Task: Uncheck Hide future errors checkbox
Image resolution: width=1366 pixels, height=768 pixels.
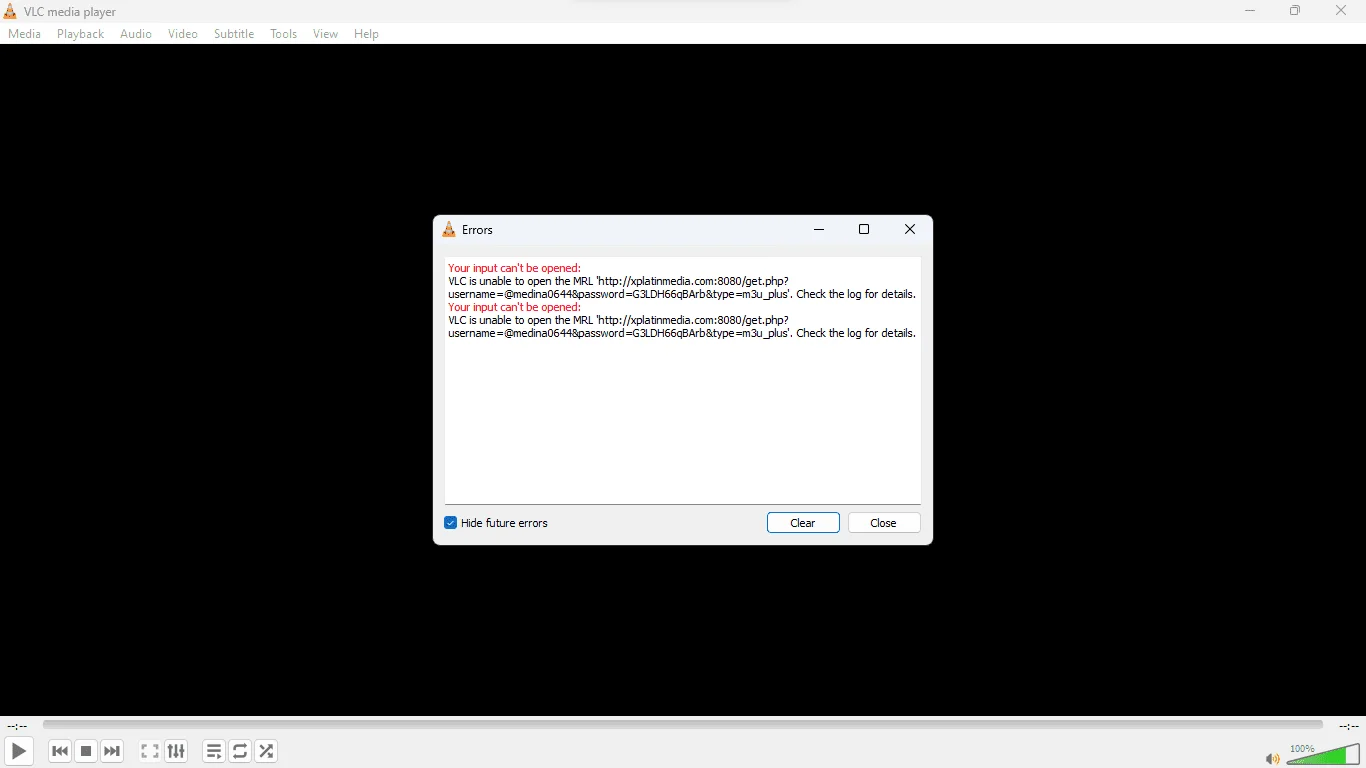Action: coord(450,523)
